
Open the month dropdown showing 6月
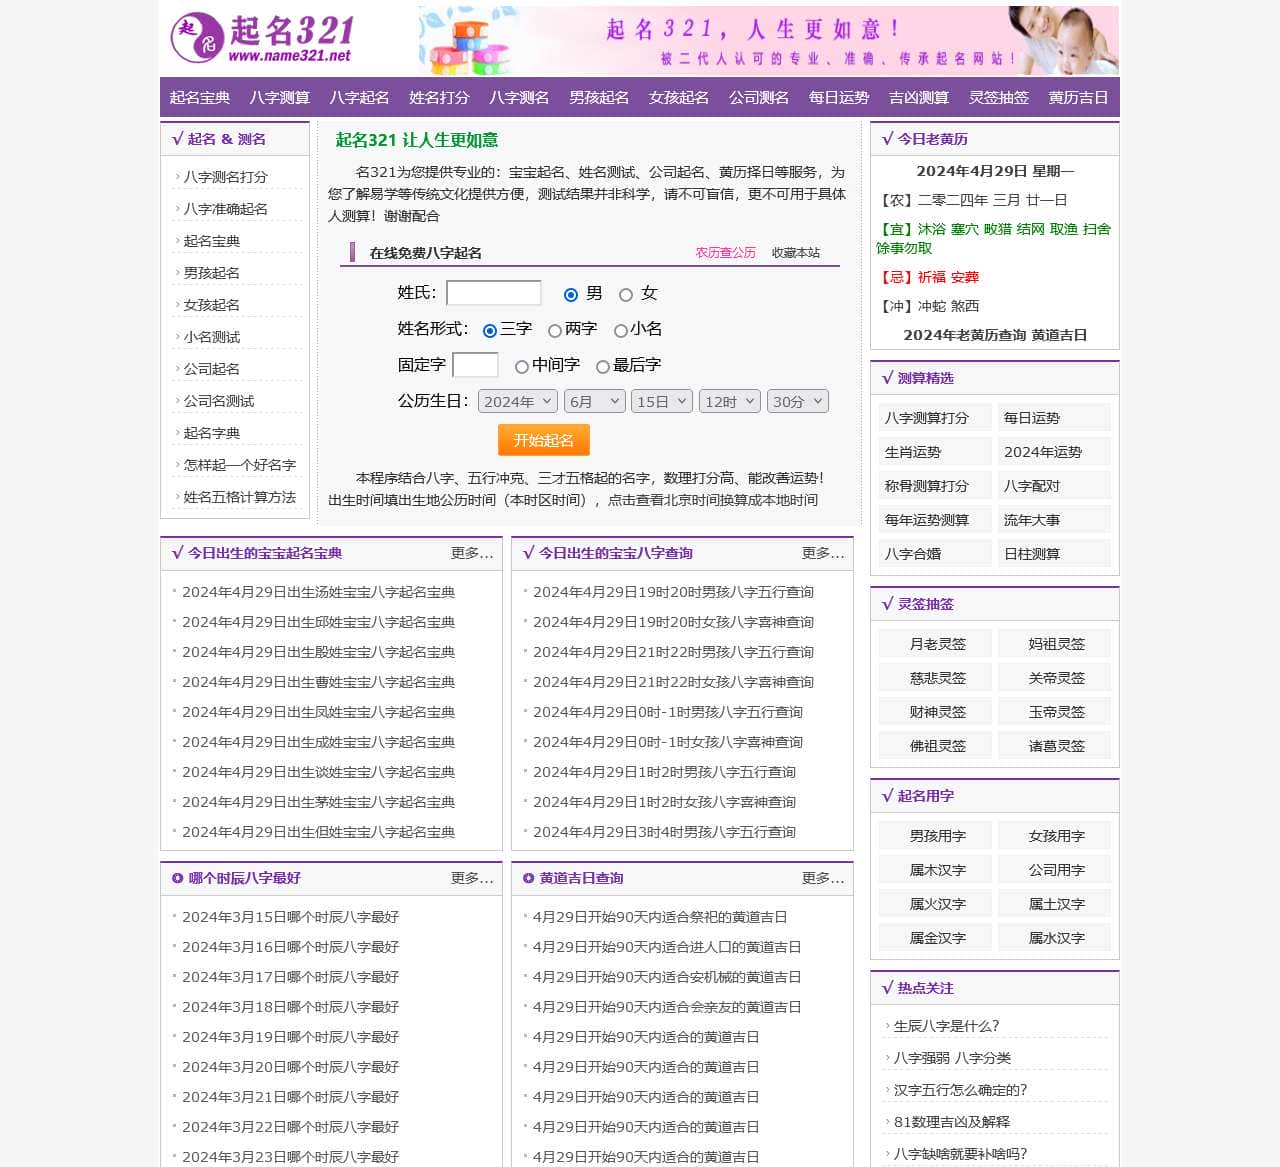593,400
